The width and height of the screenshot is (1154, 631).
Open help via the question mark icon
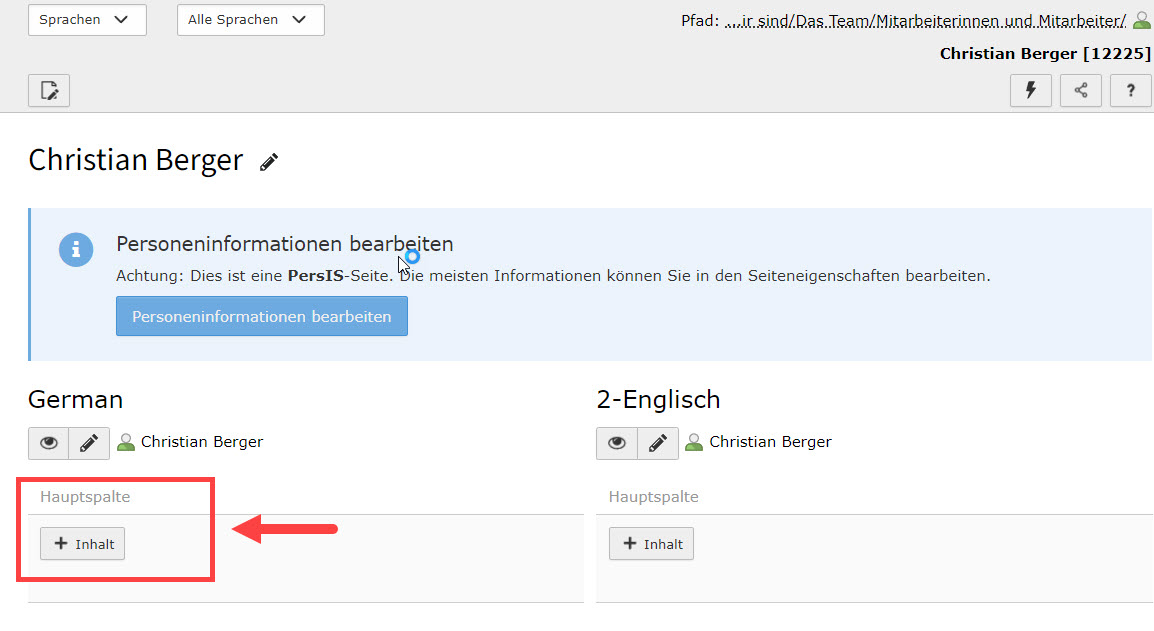pyautogui.click(x=1131, y=91)
